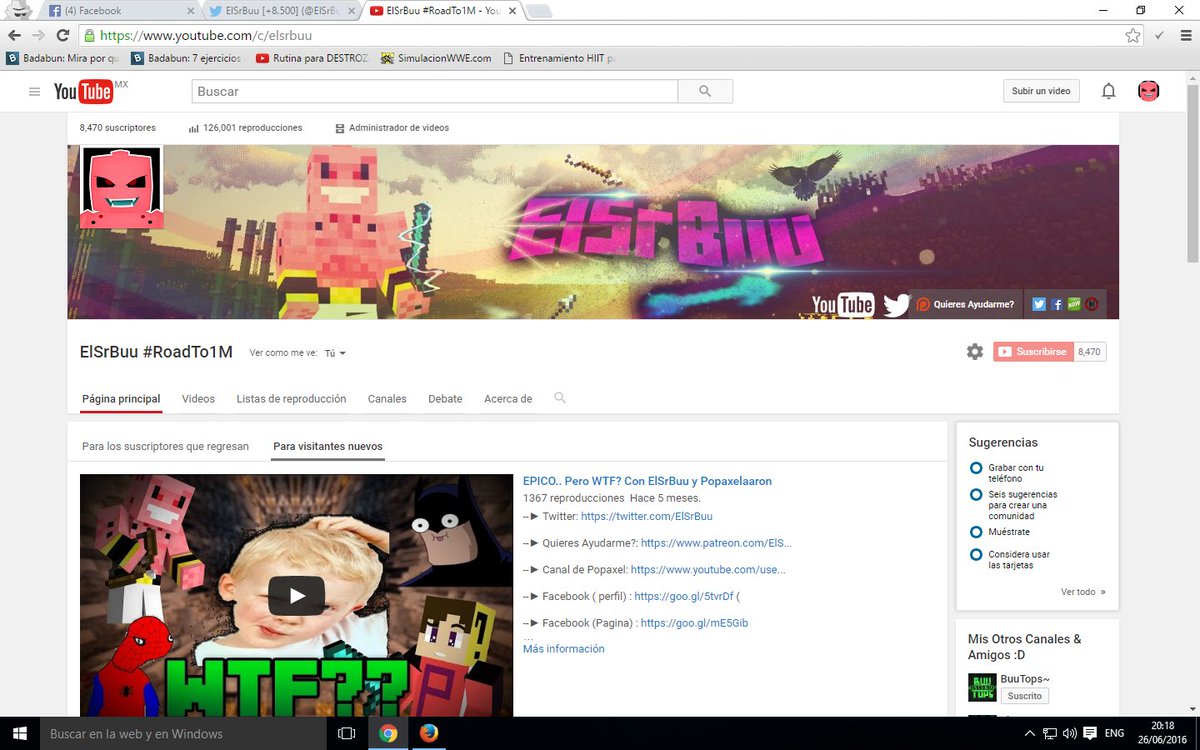
Task: Click the Firefox taskbar icon
Action: click(429, 733)
